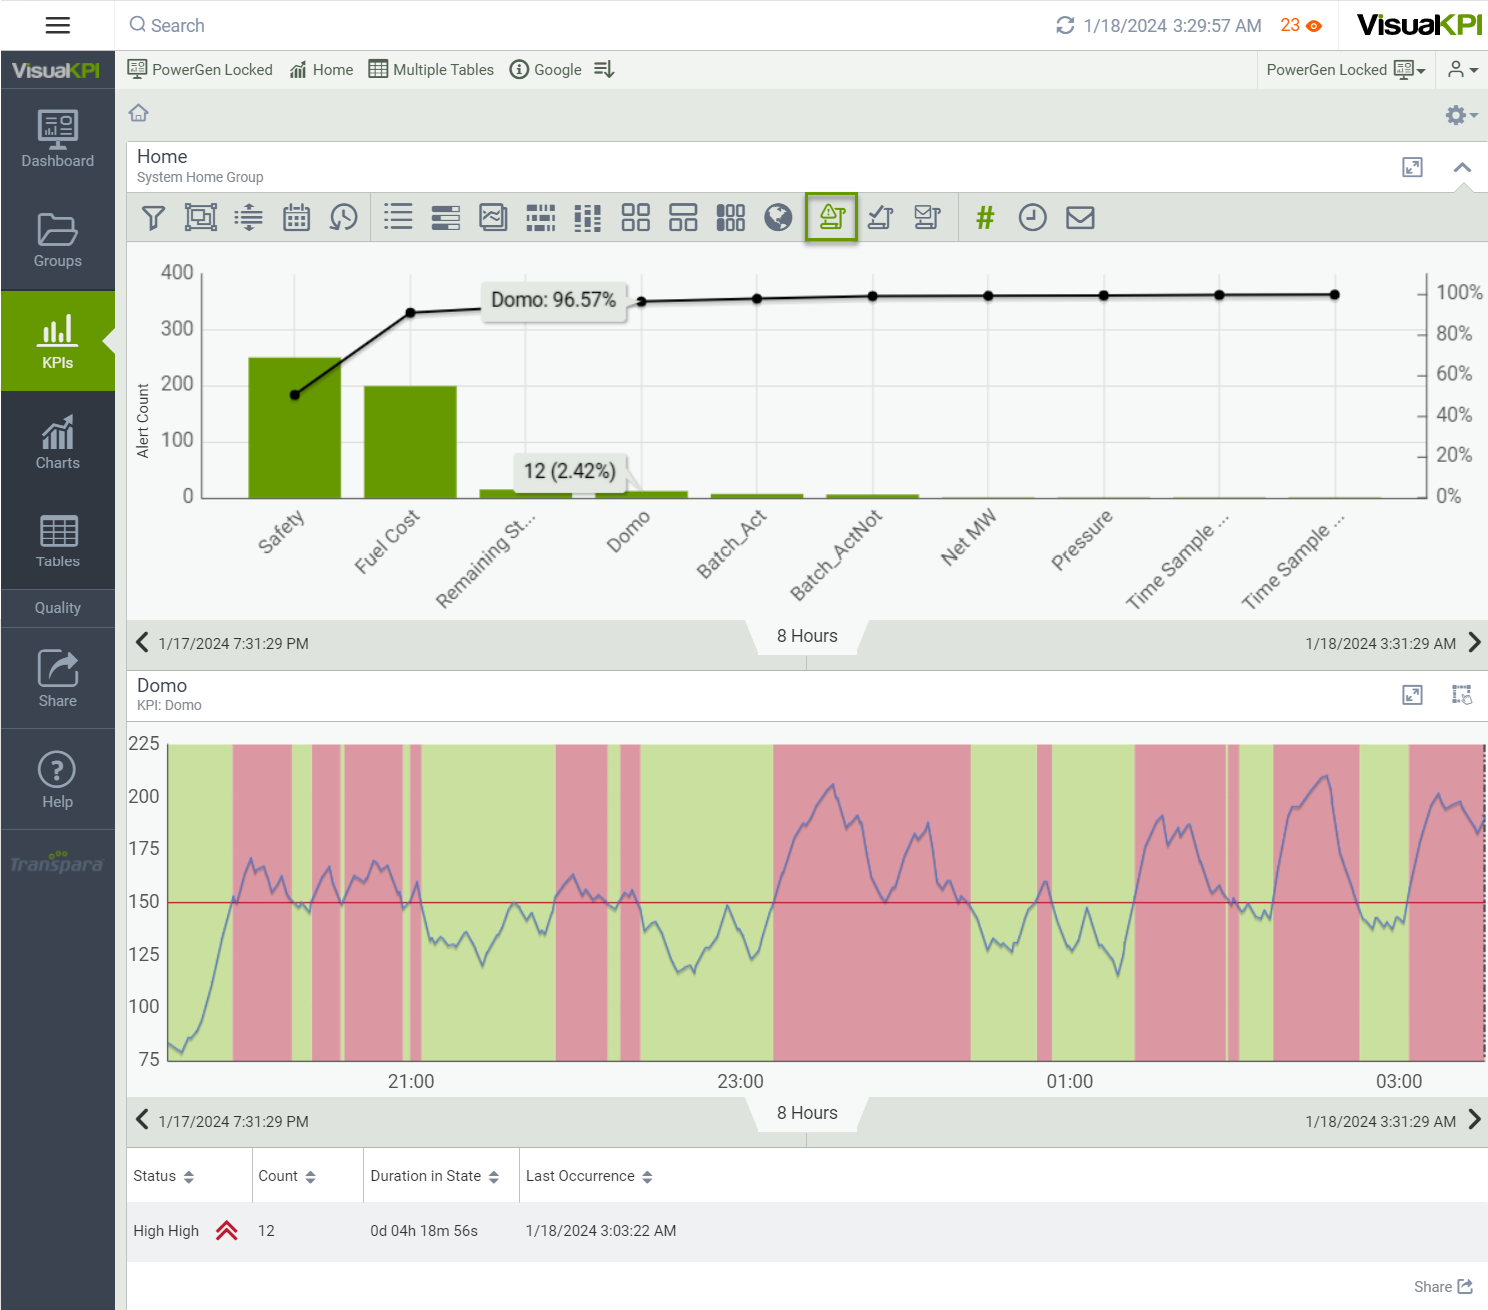Click the Share link at bottom right
The image size is (1488, 1310).
point(1443,1287)
